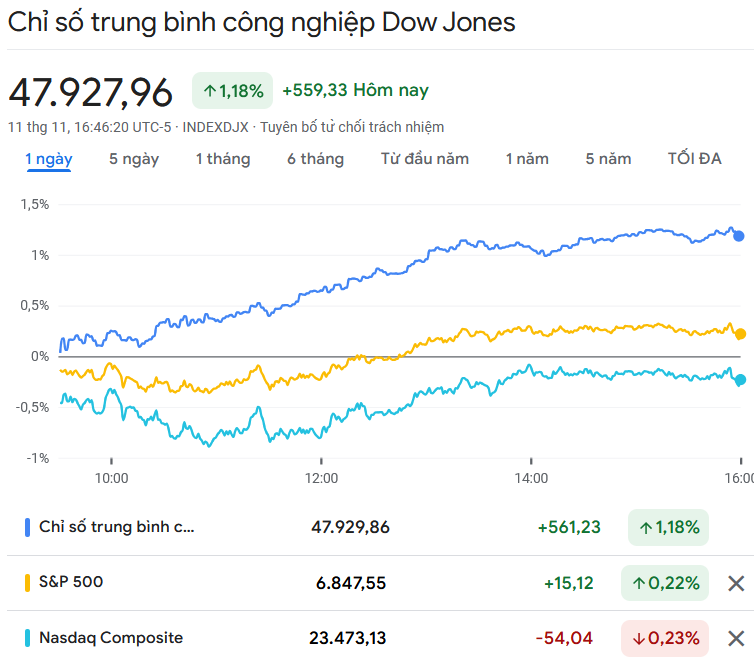Screen dimensions: 754x666
Task: Switch to the '1 năm' range tab
Action: click(527, 159)
